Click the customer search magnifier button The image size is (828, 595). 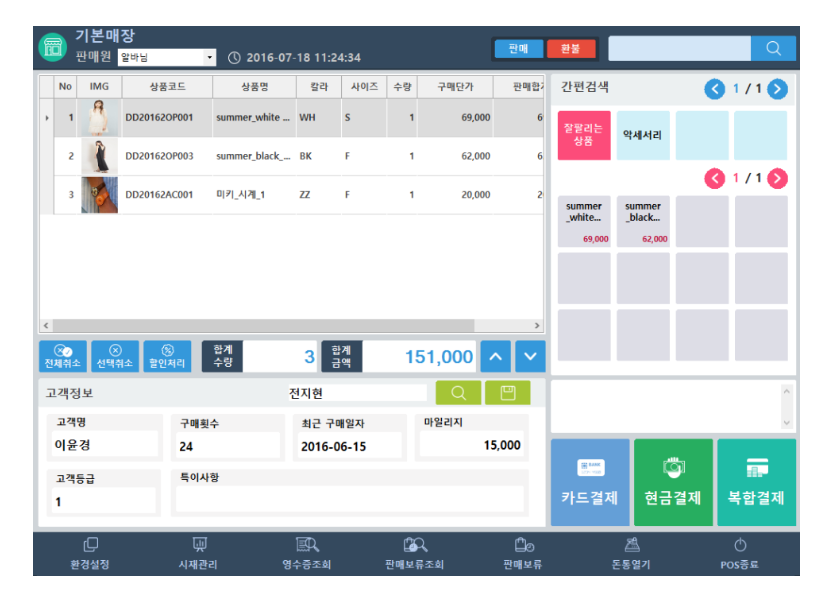point(457,393)
